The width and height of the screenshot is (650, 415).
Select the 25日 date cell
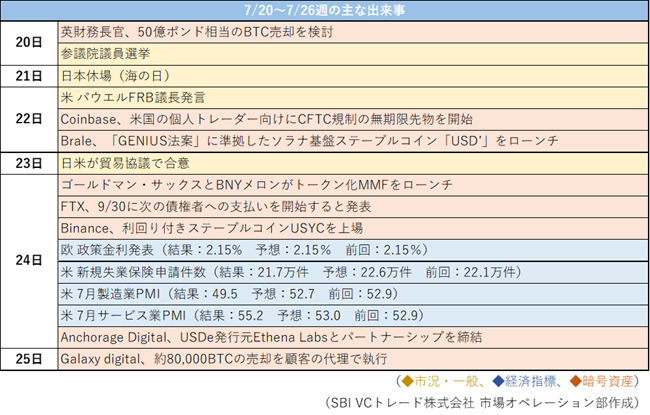pyautogui.click(x=29, y=359)
